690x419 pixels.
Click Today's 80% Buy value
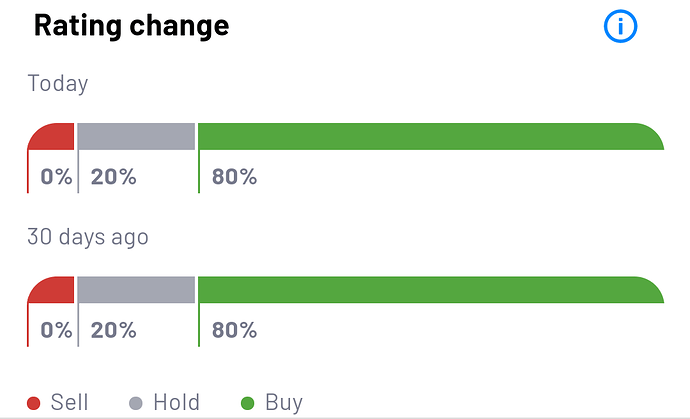point(234,177)
